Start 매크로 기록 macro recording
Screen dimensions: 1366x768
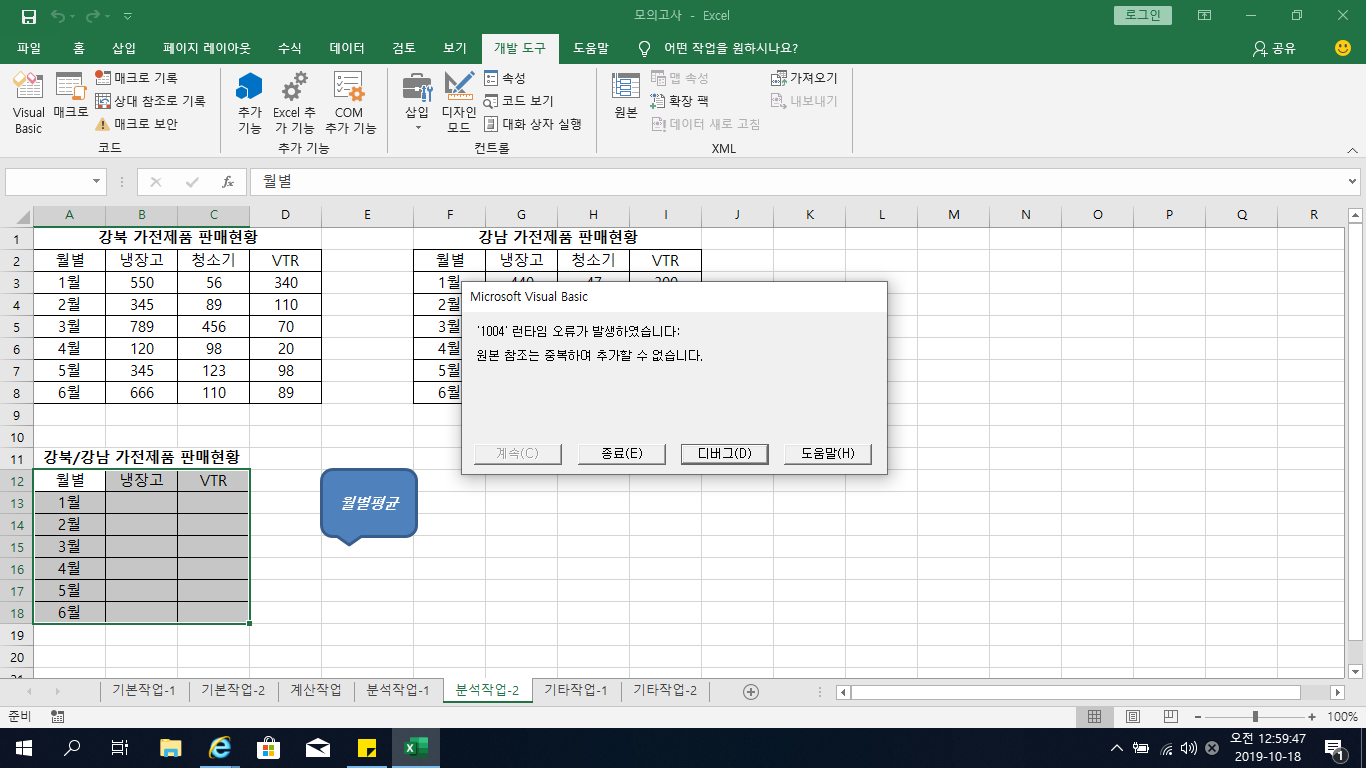(x=137, y=77)
